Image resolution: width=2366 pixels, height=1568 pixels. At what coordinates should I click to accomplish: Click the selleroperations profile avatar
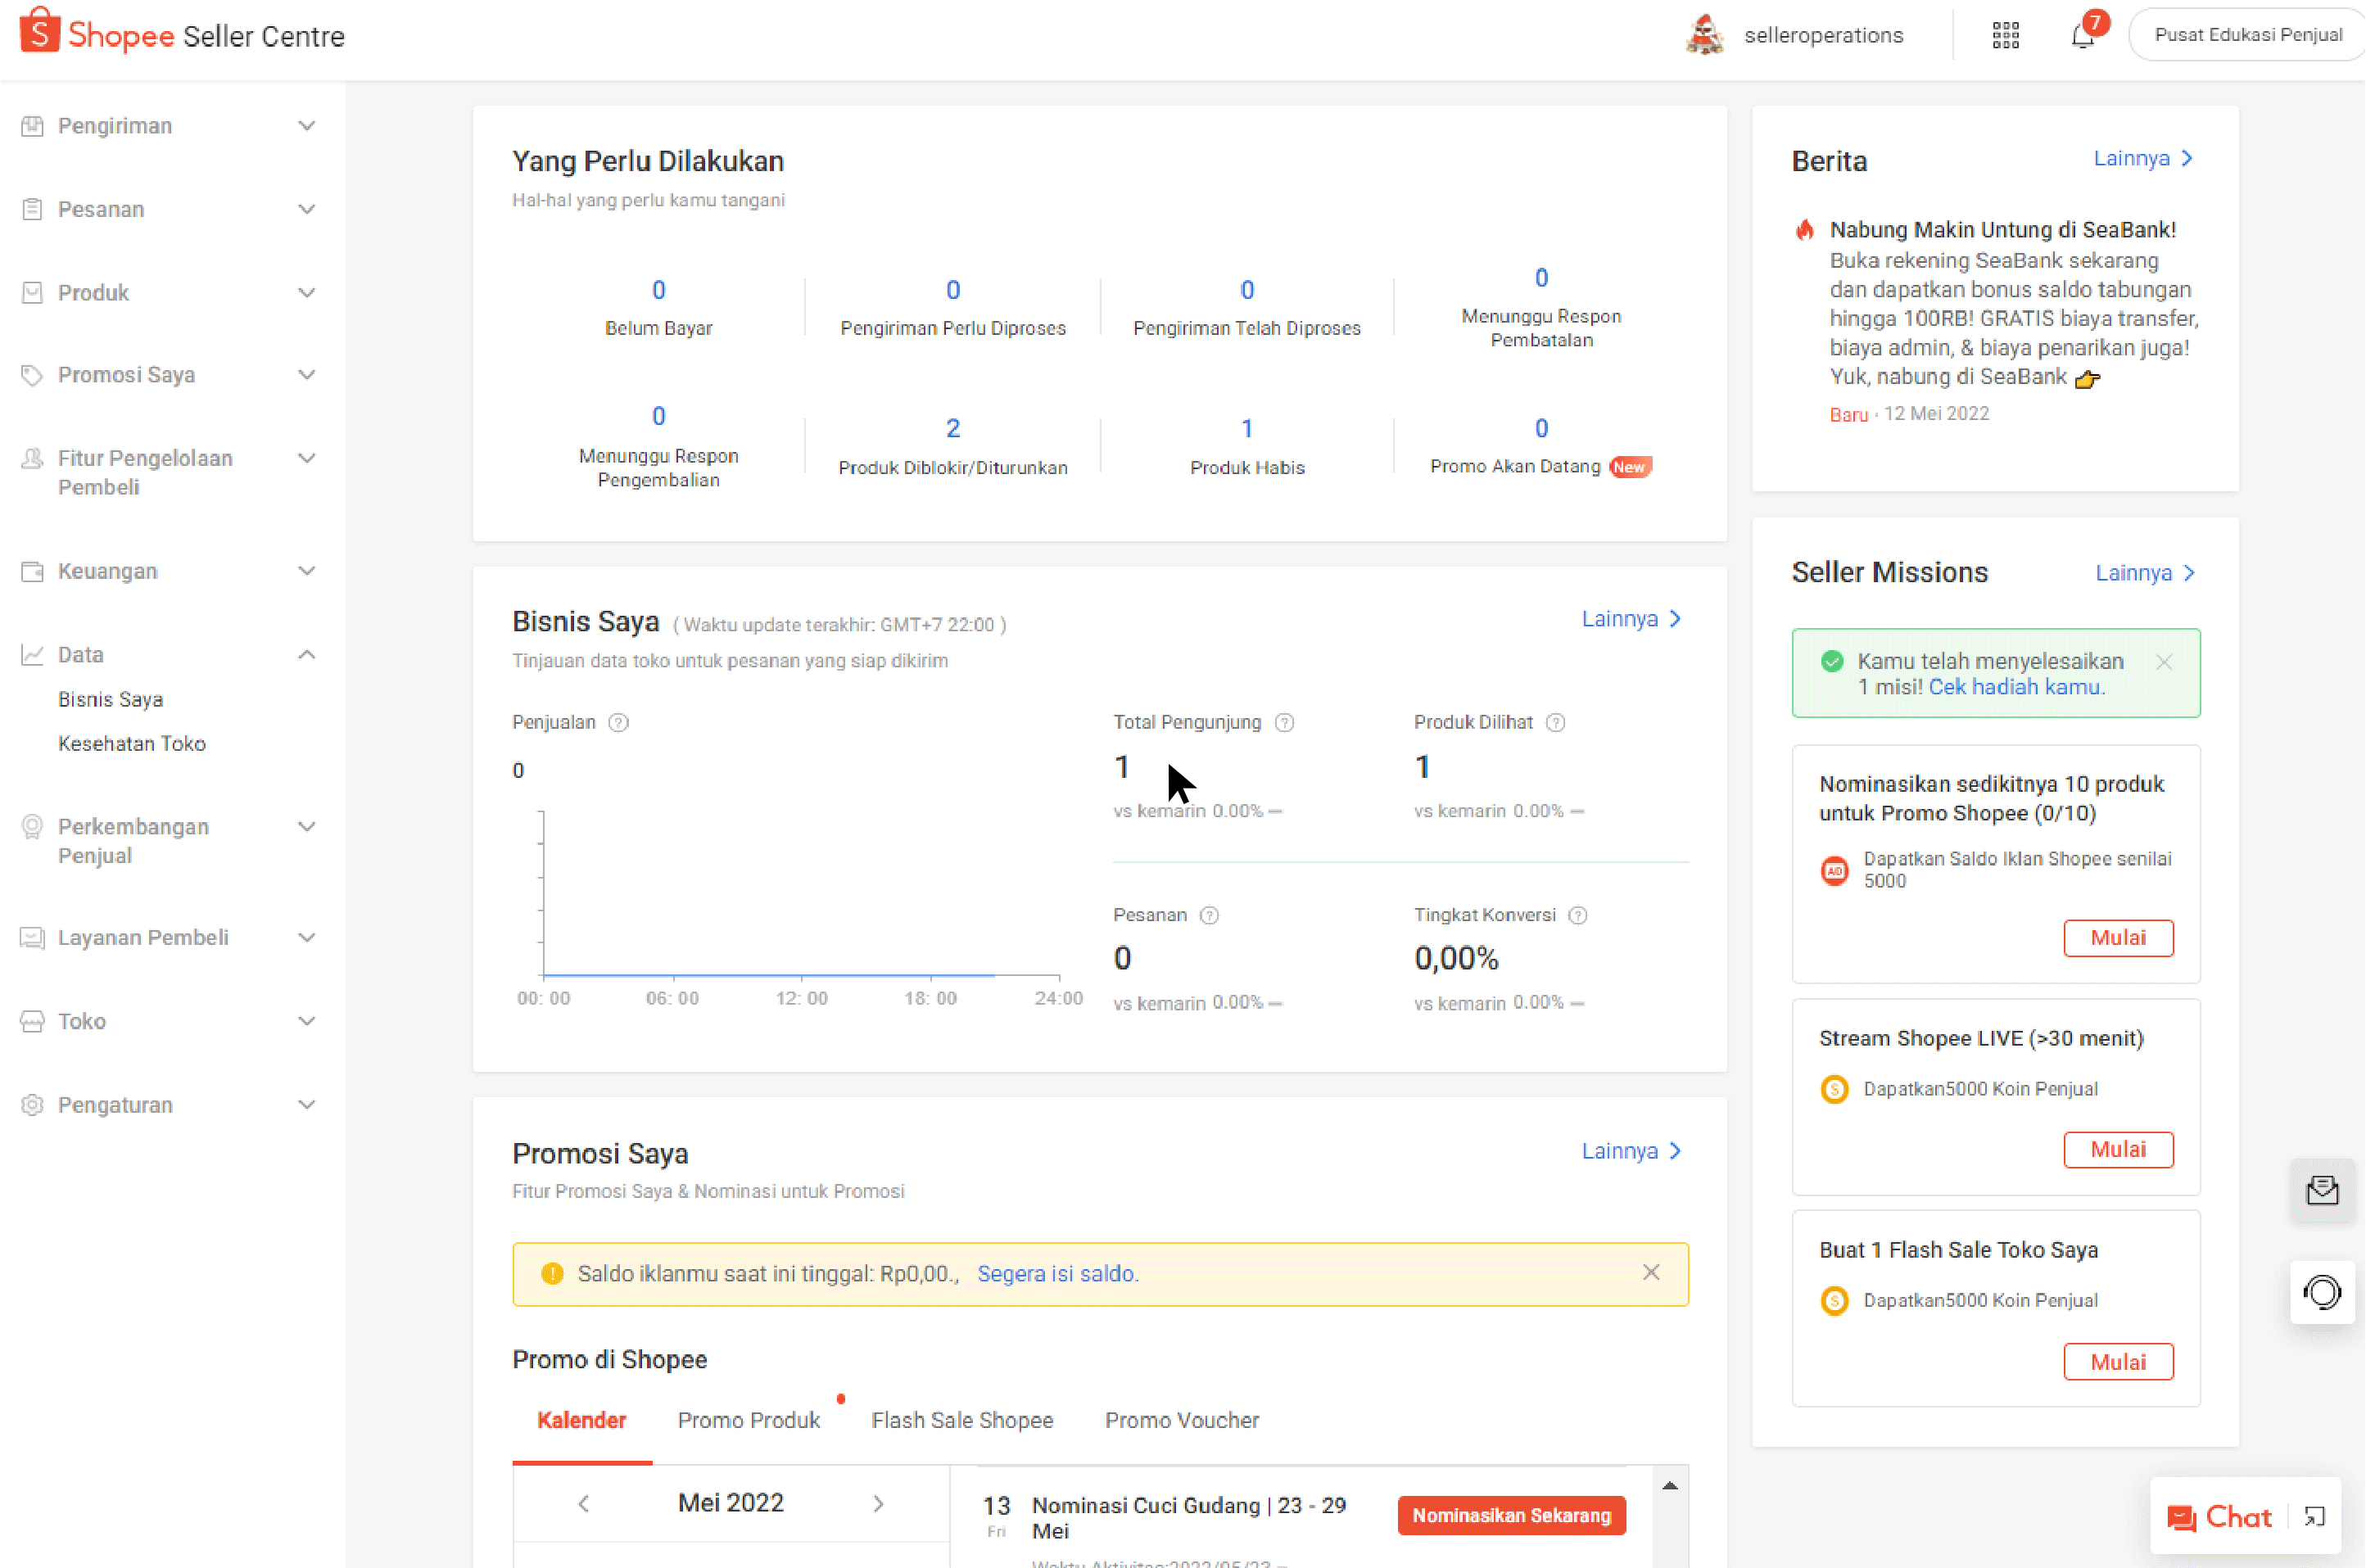tap(1704, 36)
